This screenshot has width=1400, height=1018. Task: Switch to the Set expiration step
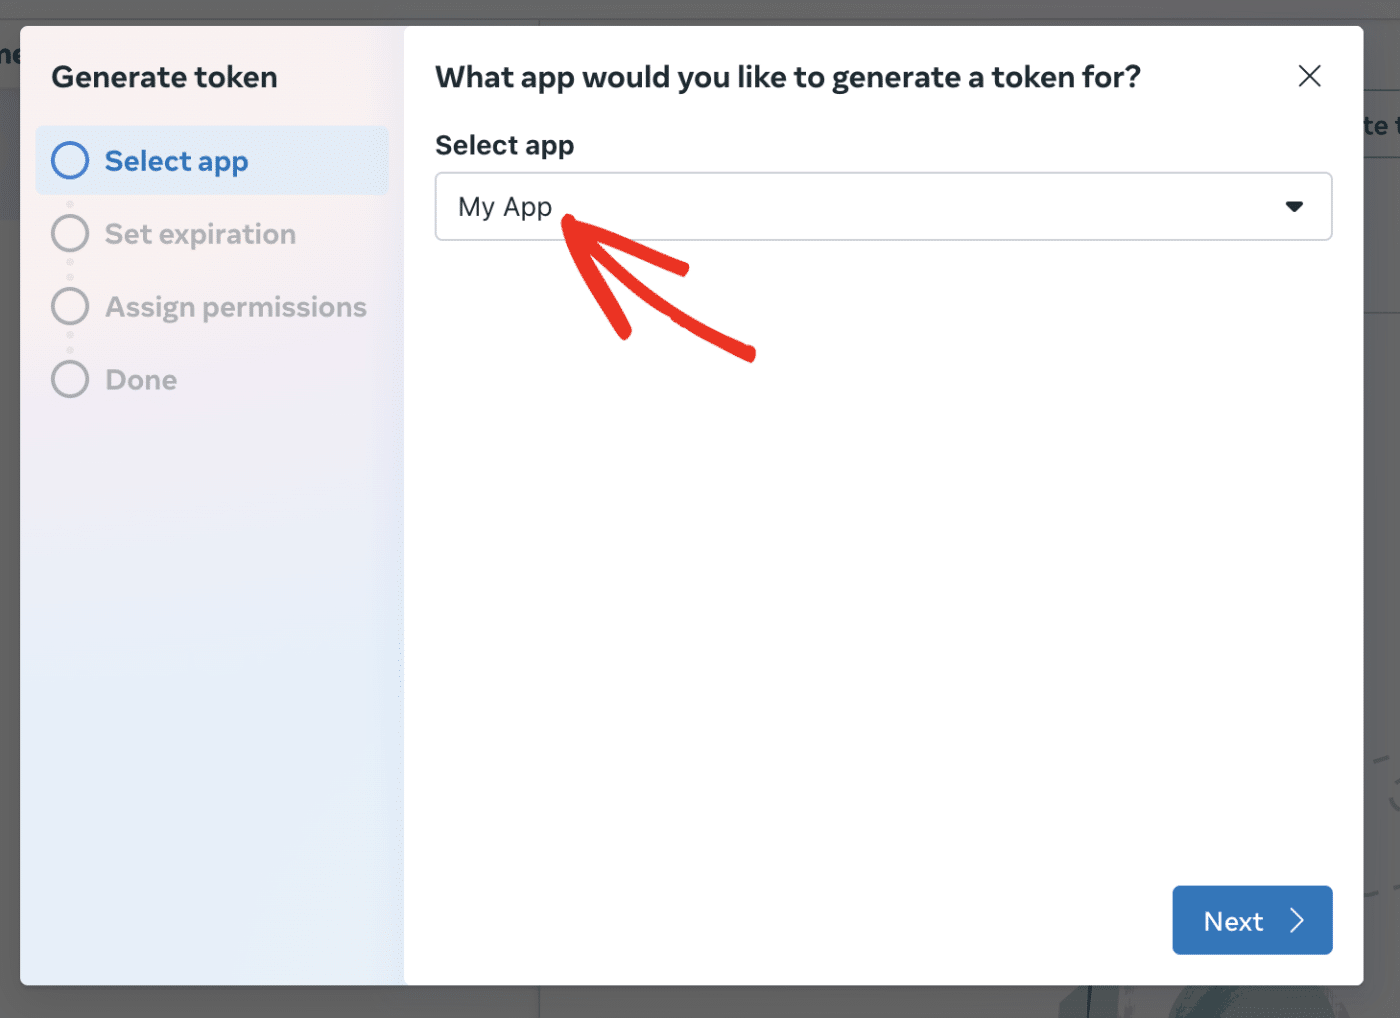tap(200, 233)
